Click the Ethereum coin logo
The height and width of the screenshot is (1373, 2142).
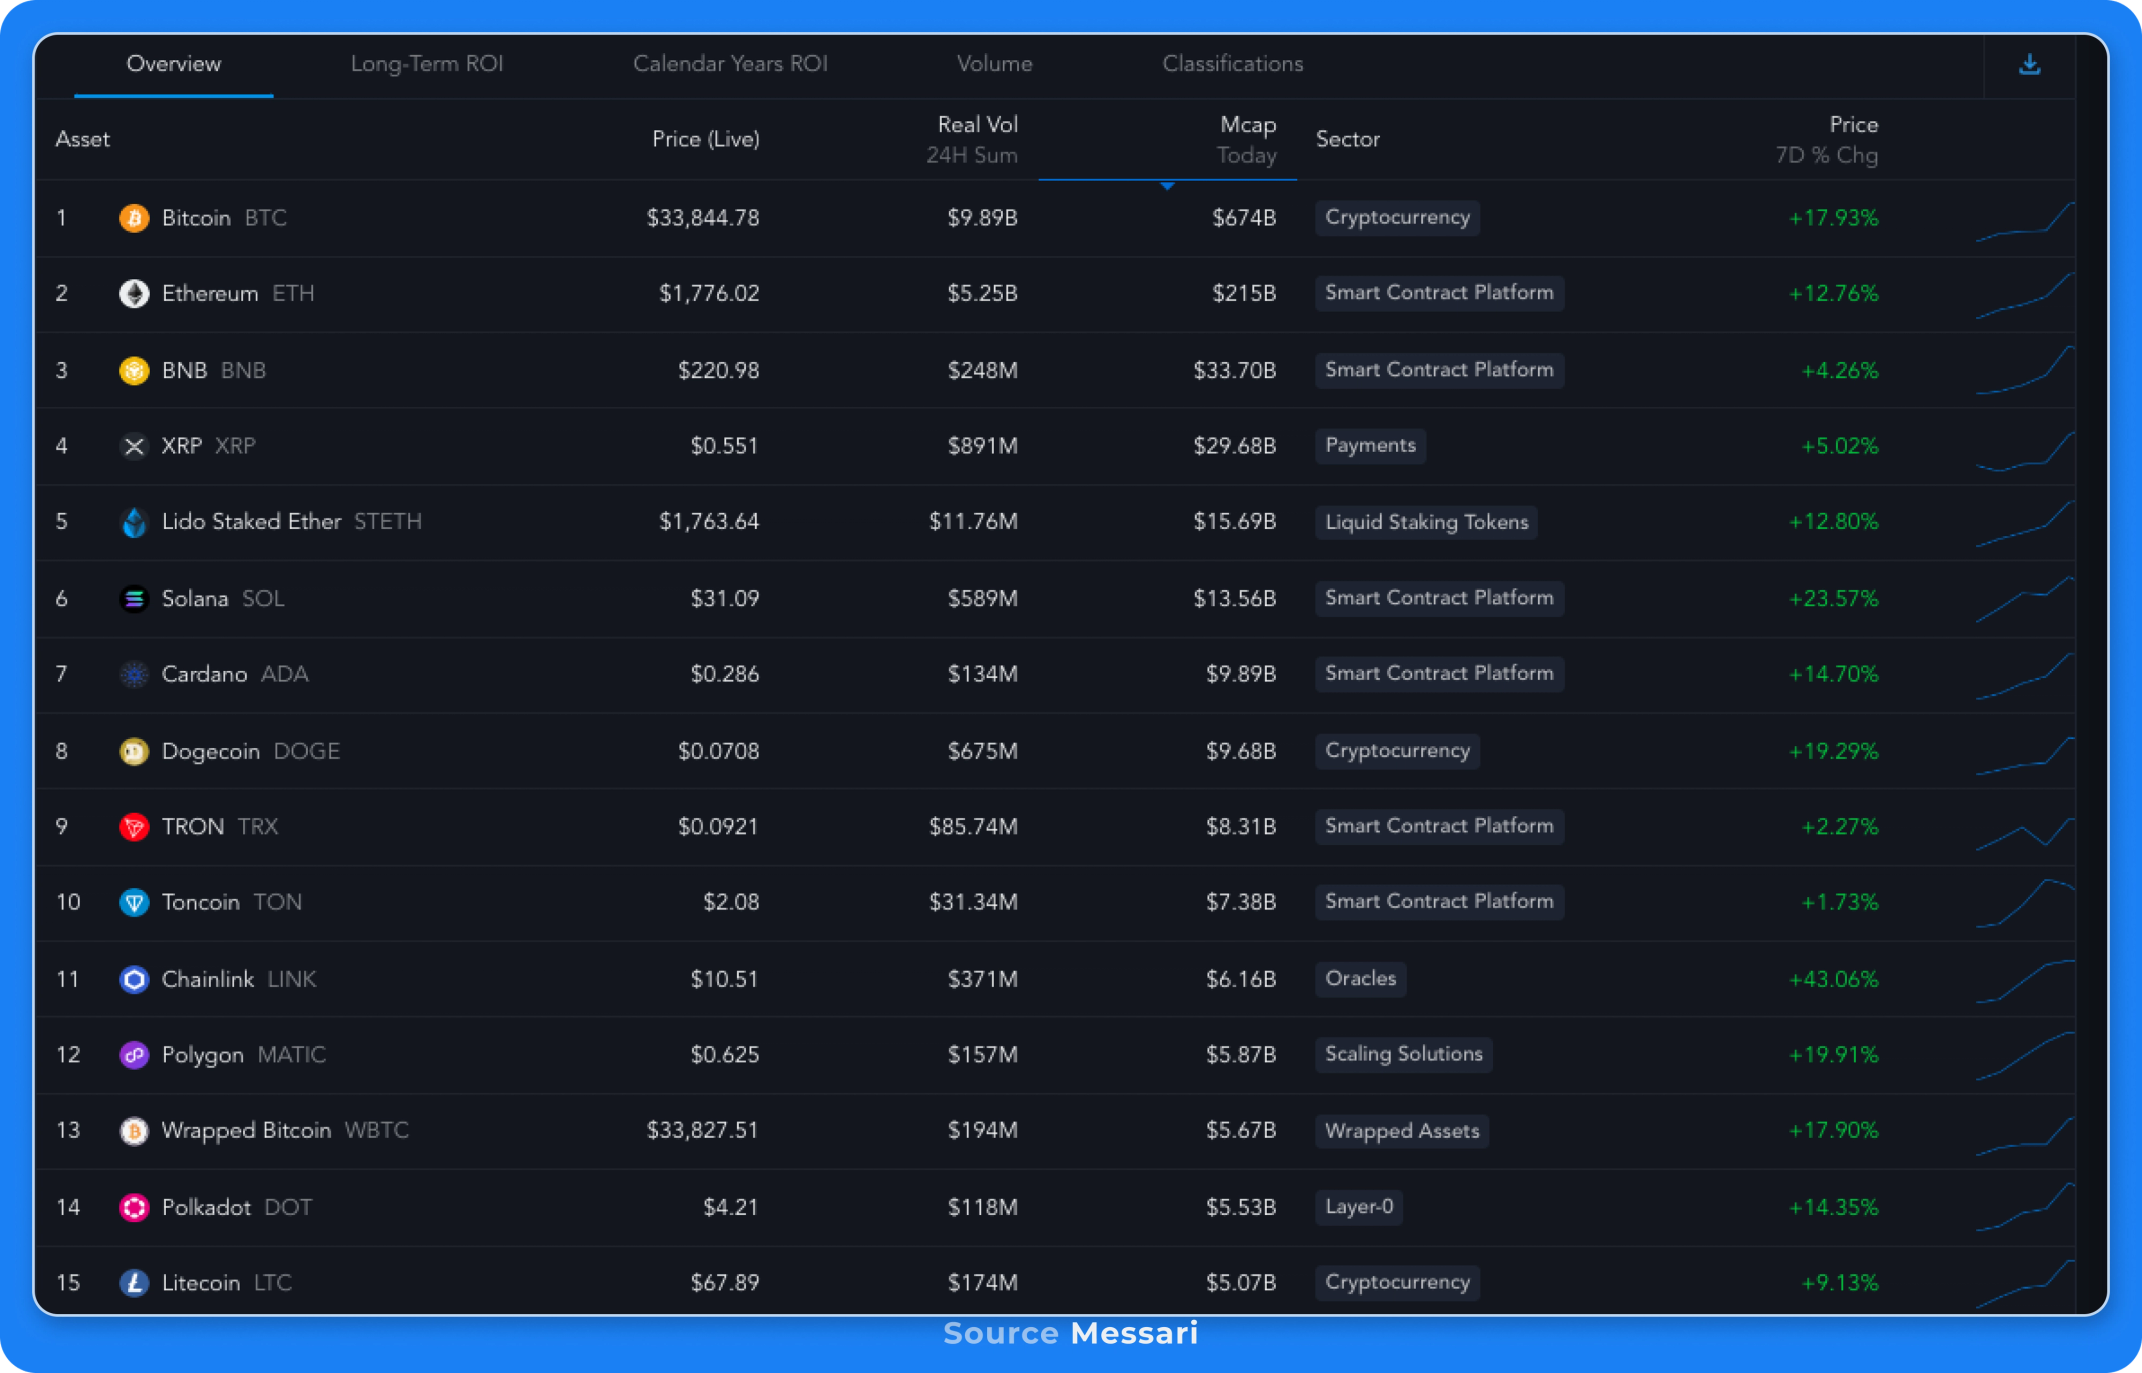134,294
